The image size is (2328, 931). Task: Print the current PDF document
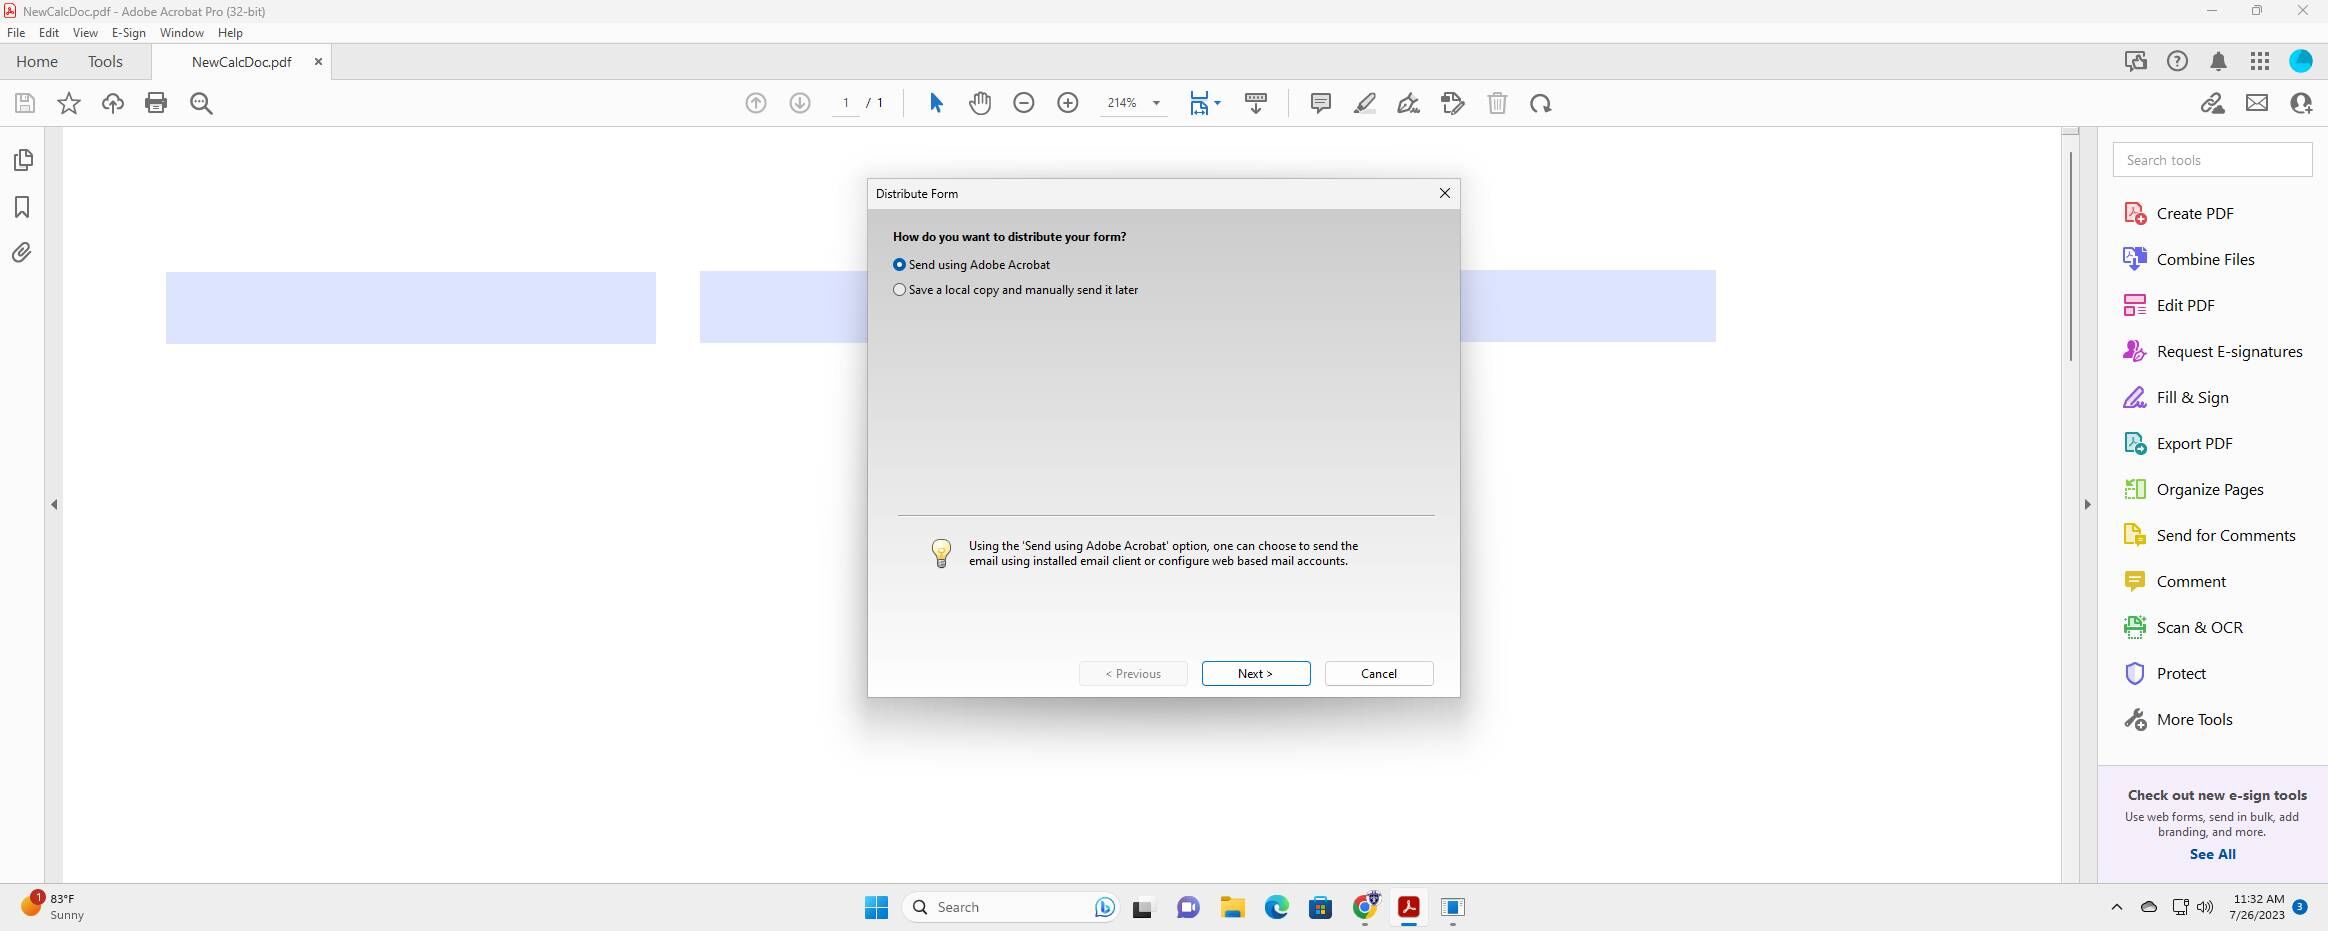pos(156,103)
